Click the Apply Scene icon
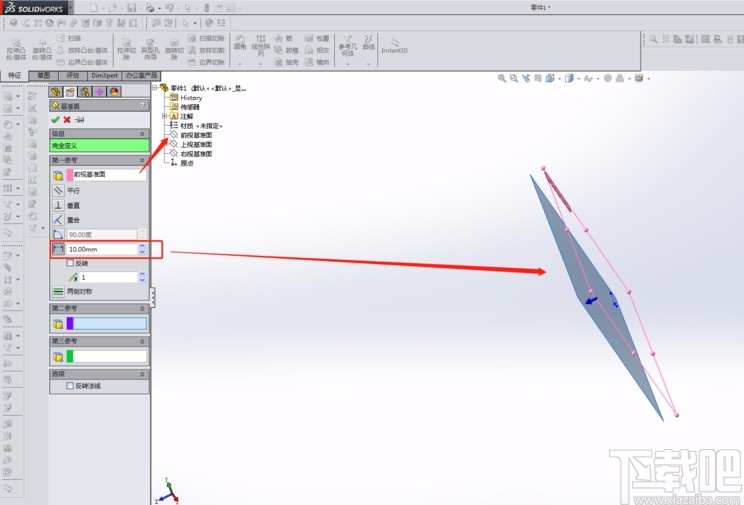744x505 pixels. click(x=620, y=78)
